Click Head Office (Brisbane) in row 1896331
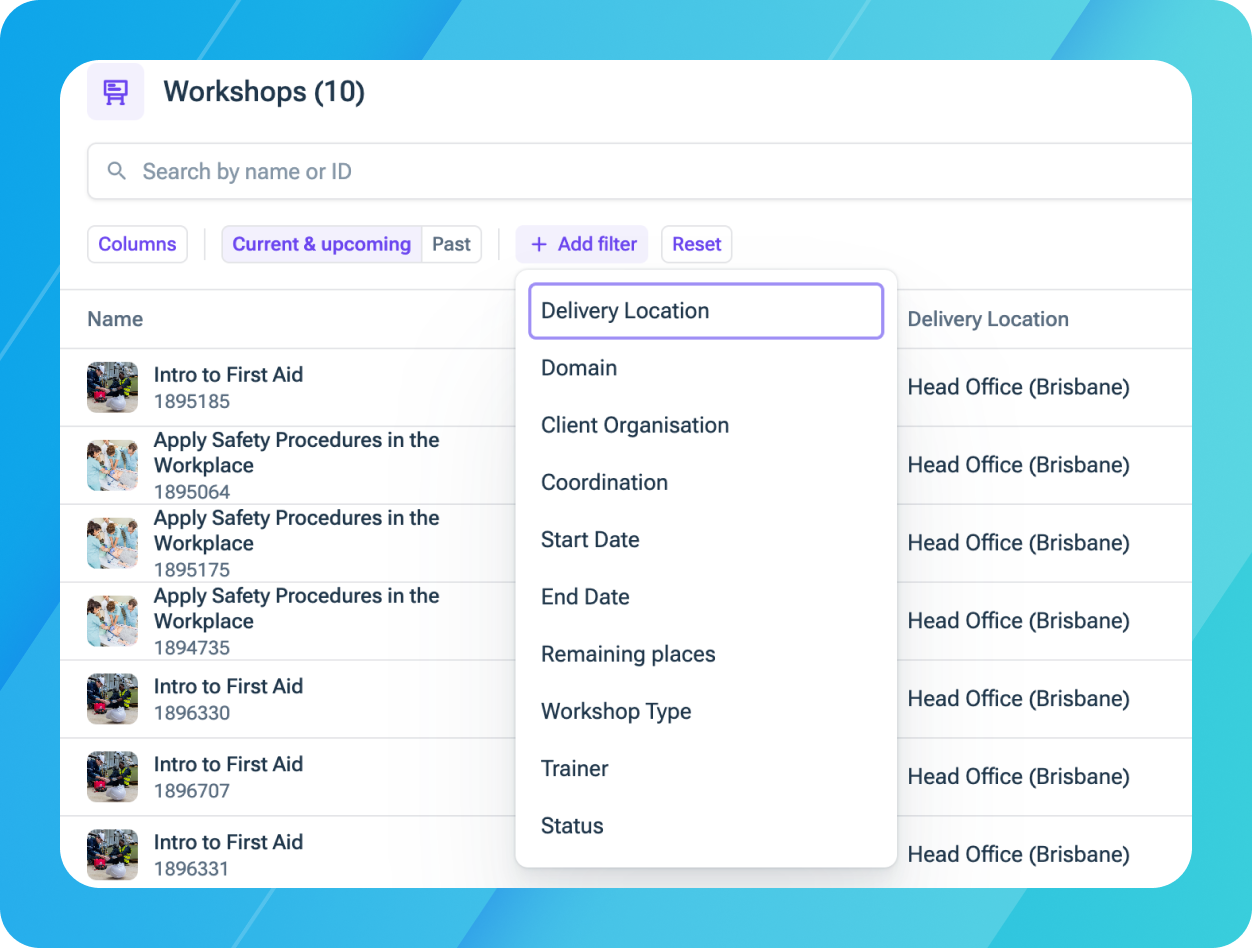Viewport: 1252px width, 948px height. click(x=1019, y=856)
